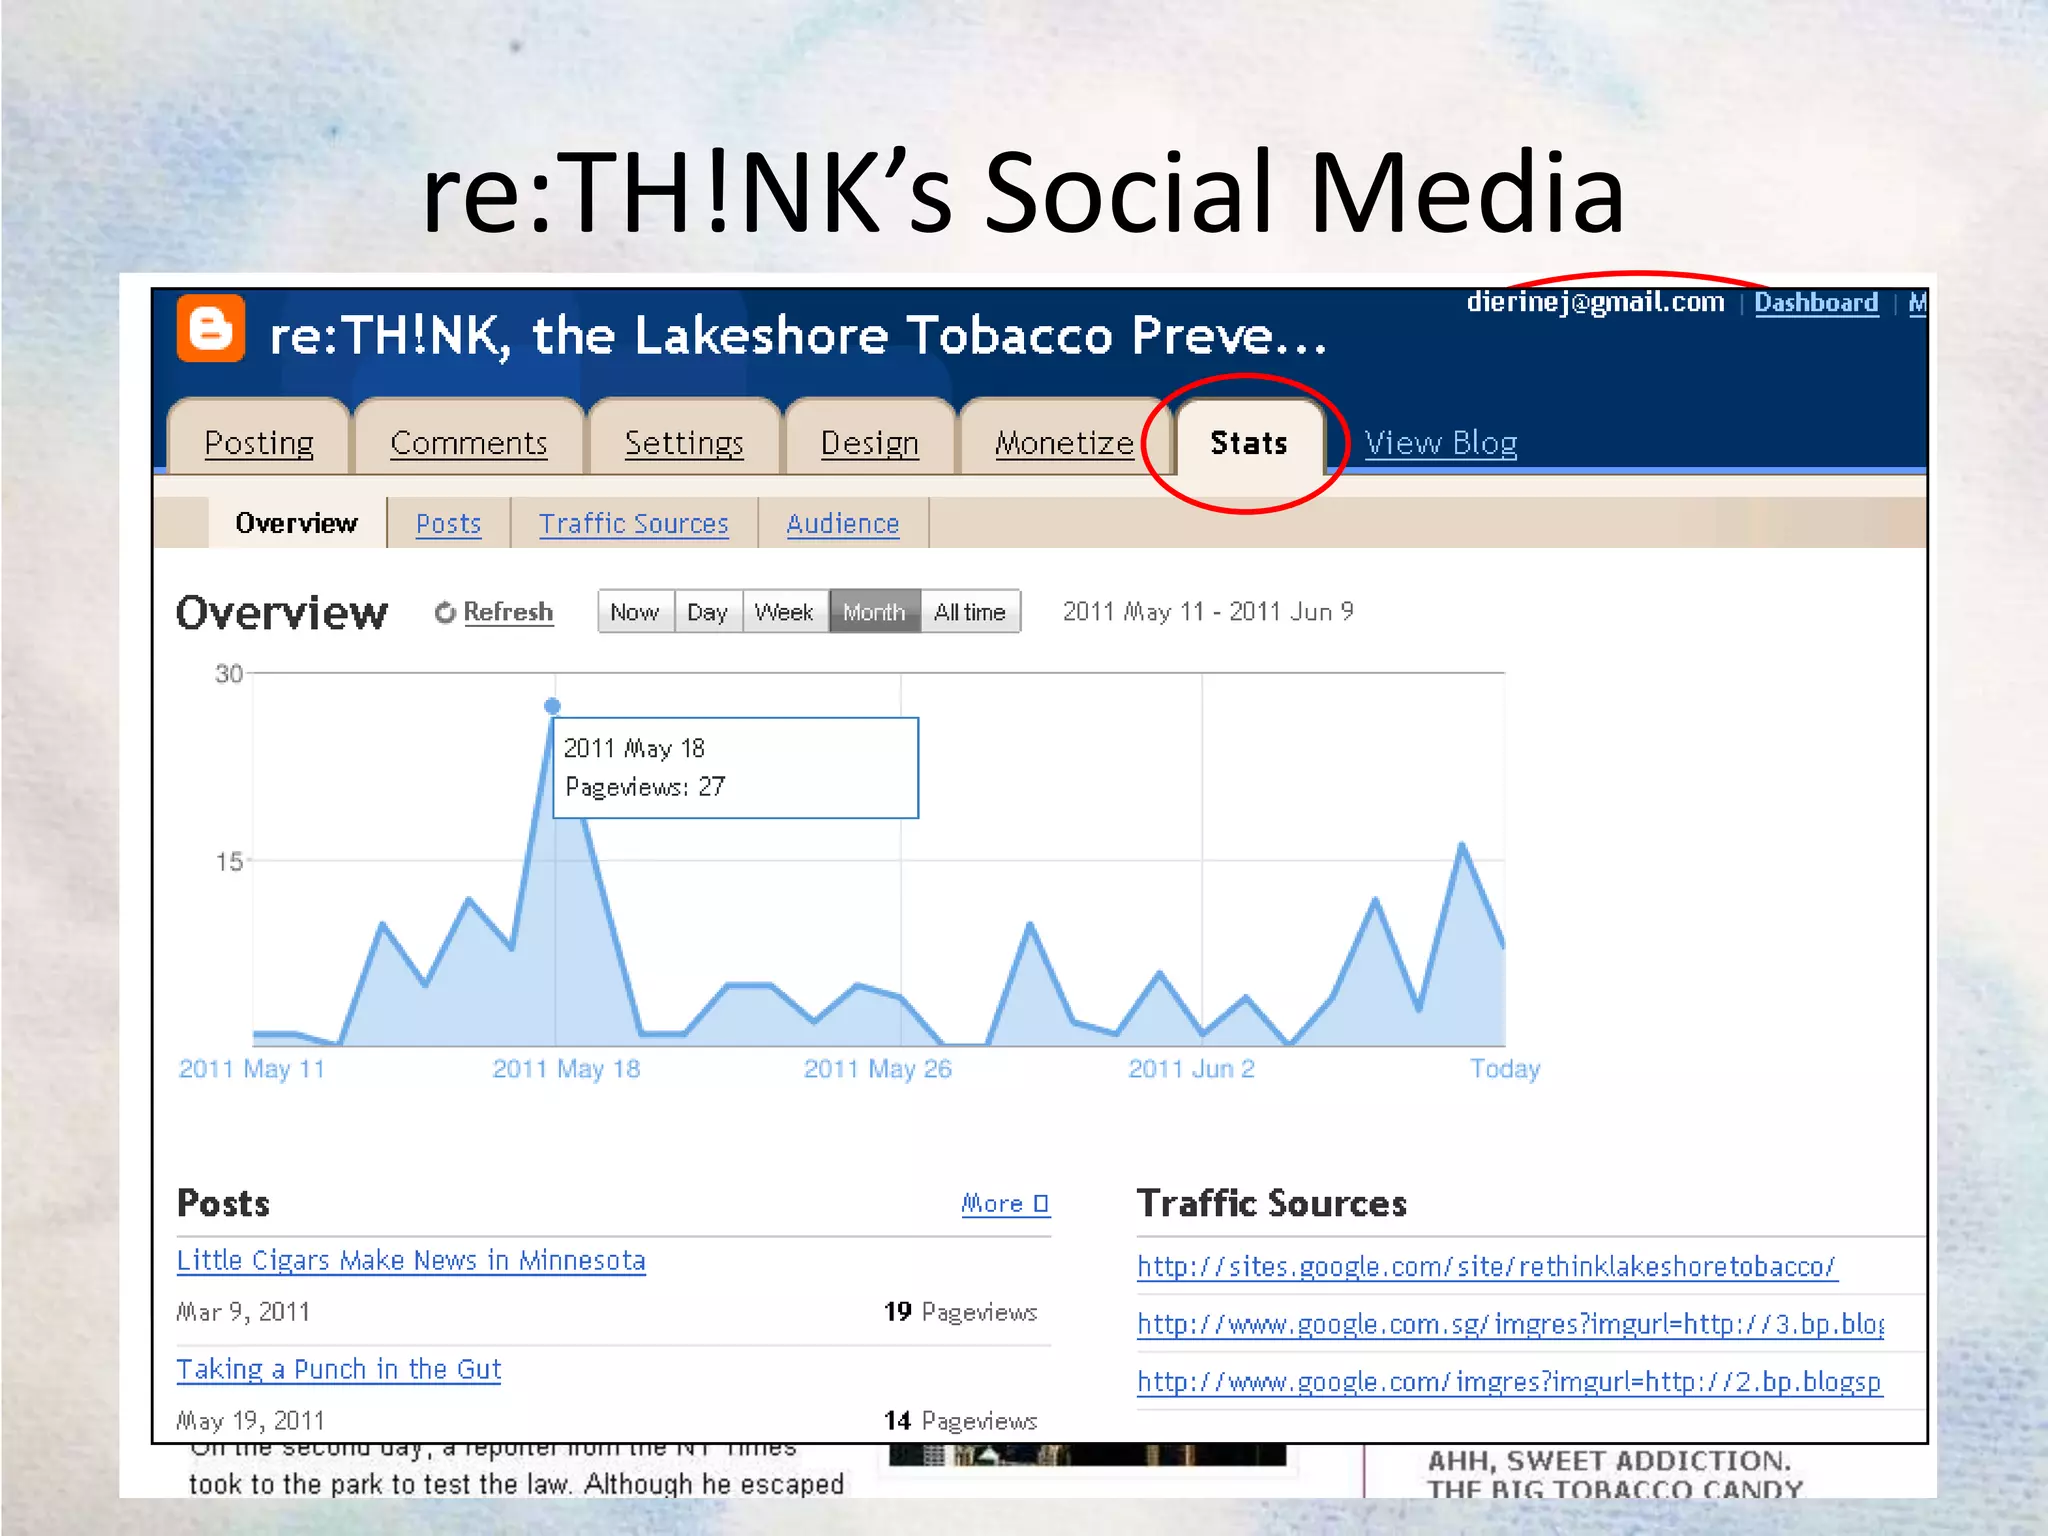Open the Traffic Sources sub-tab
The image size is (2048, 1536).
(634, 523)
